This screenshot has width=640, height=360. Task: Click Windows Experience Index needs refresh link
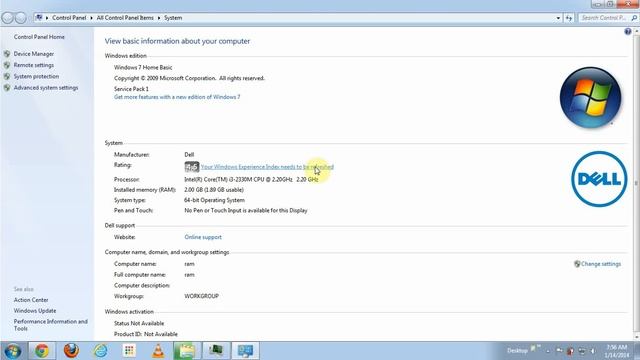267,167
